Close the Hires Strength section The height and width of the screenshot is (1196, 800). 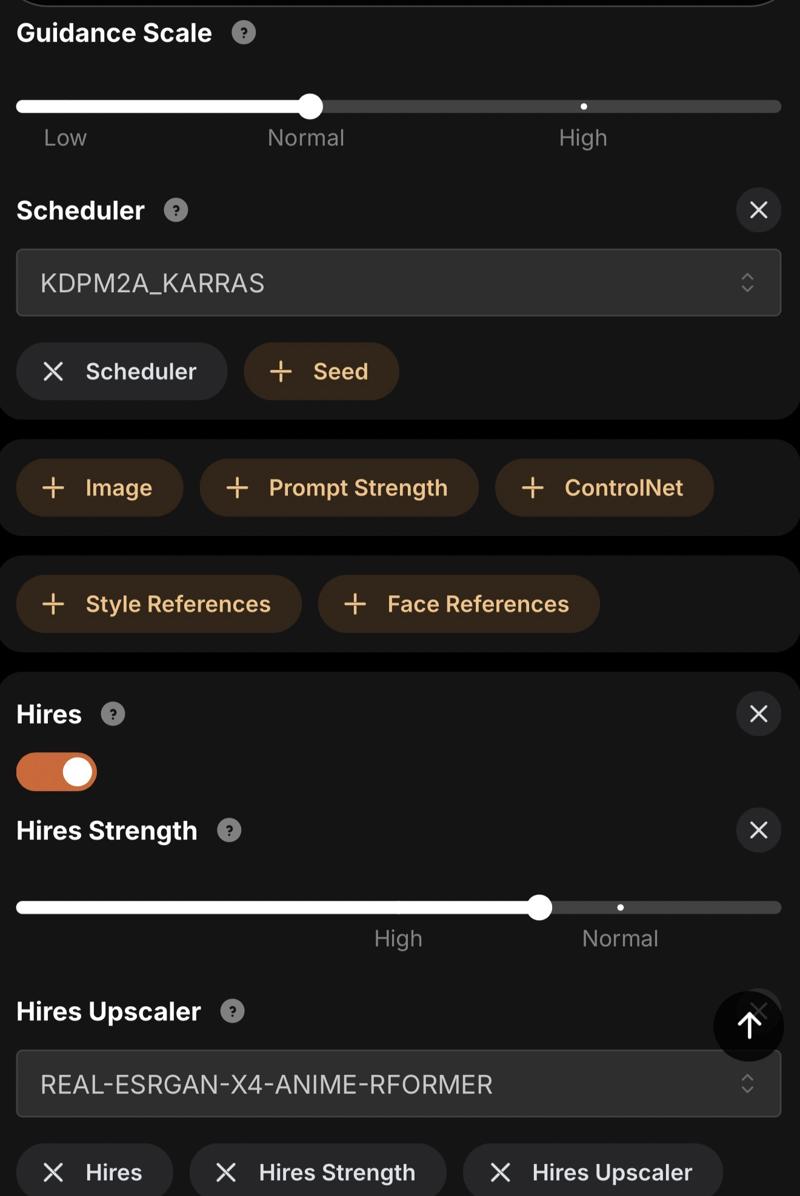758,831
